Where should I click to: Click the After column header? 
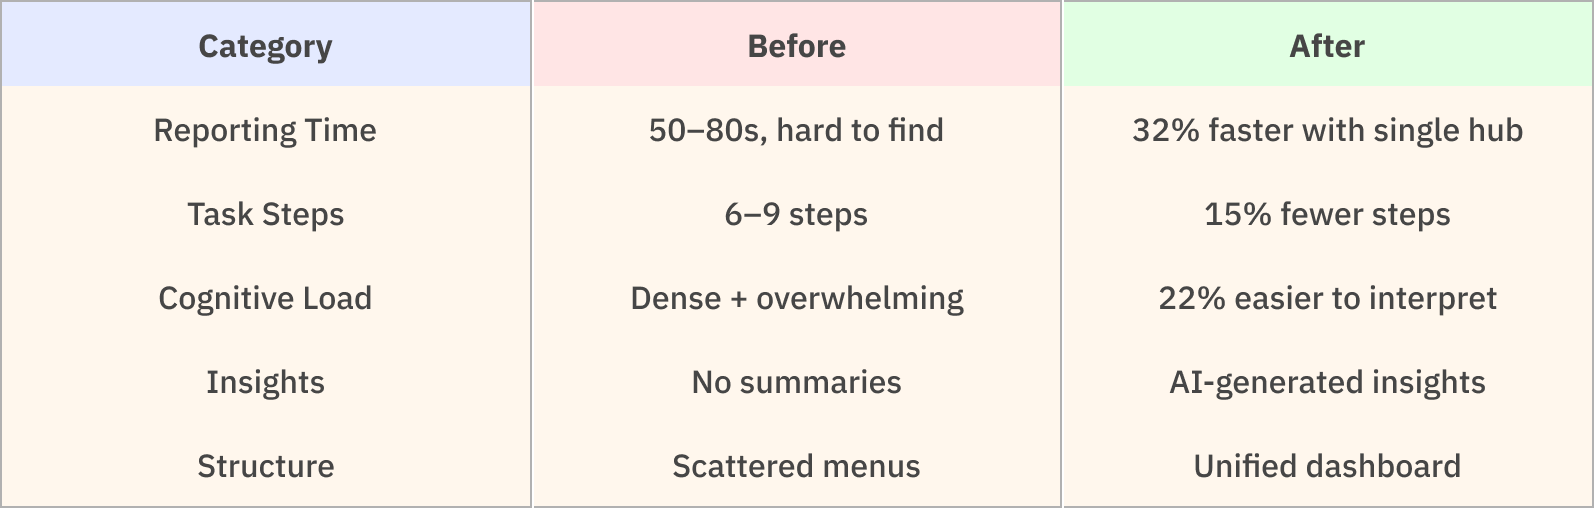(1327, 46)
